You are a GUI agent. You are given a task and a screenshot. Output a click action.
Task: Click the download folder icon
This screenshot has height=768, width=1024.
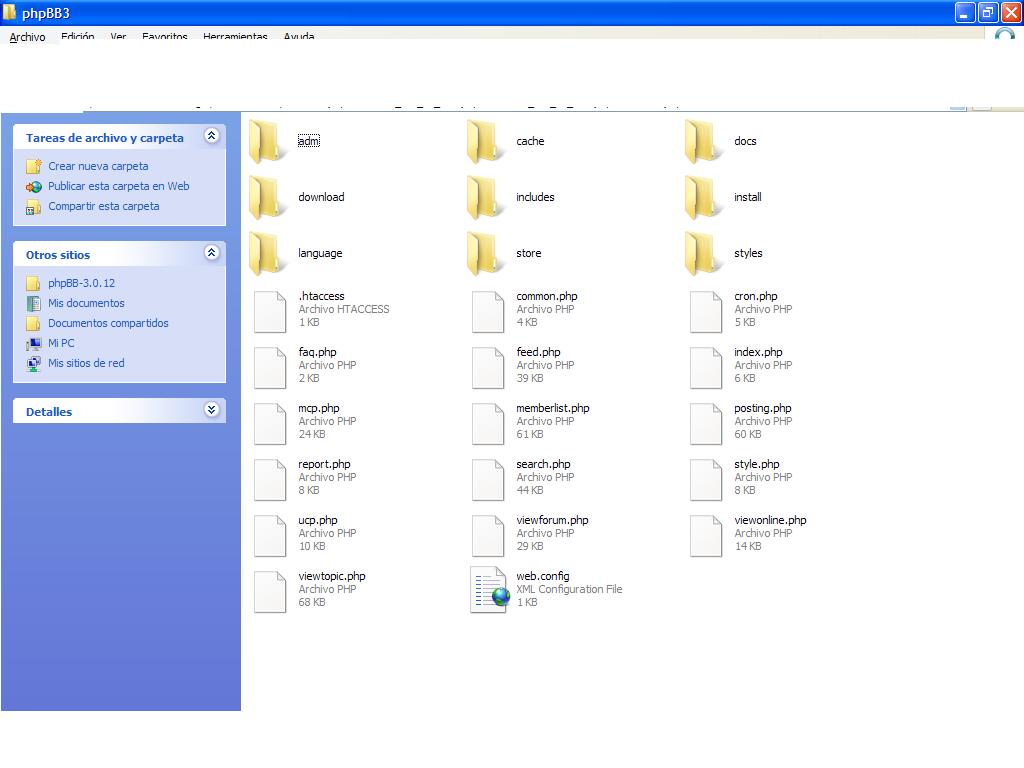[x=268, y=197]
